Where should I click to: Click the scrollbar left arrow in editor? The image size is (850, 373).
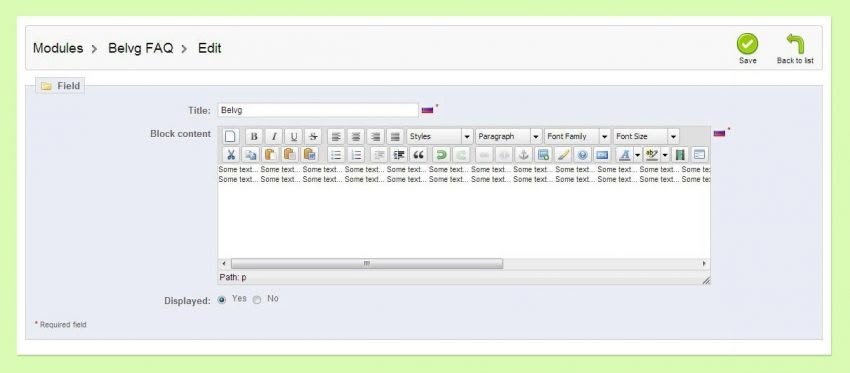tap(224, 264)
